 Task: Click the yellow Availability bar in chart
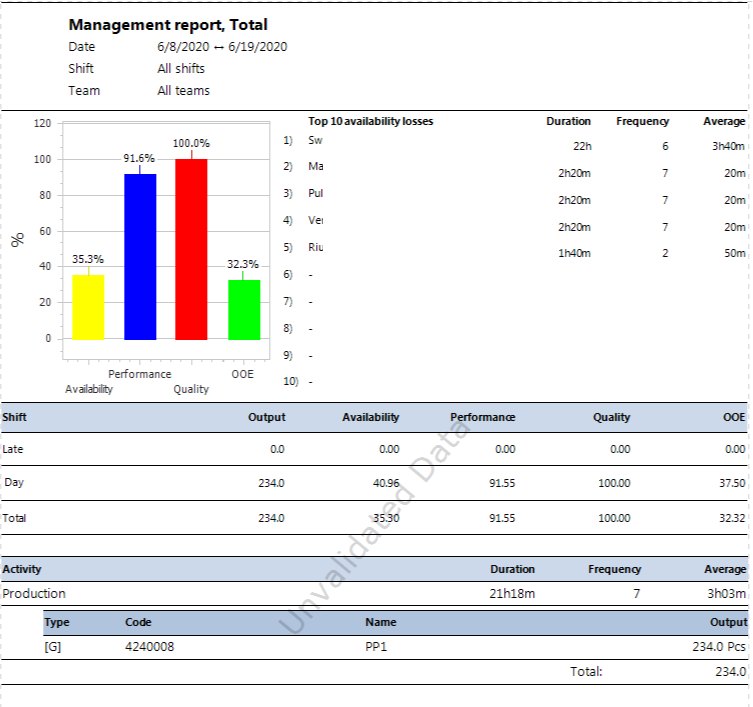pyautogui.click(x=88, y=307)
